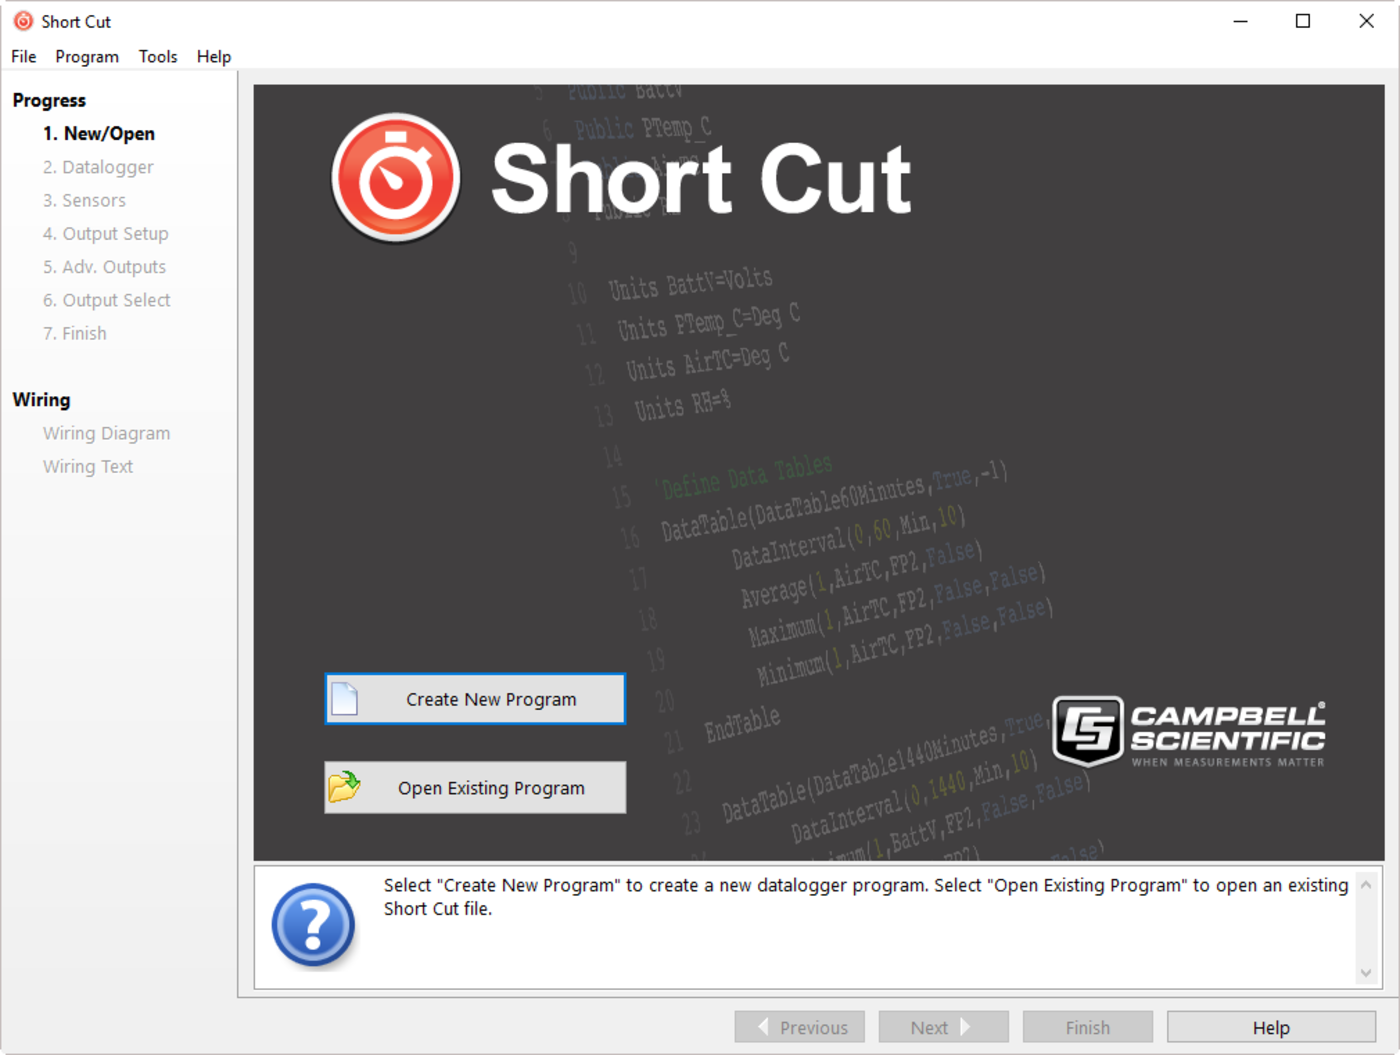Maximize the Short Cut window

click(1303, 21)
